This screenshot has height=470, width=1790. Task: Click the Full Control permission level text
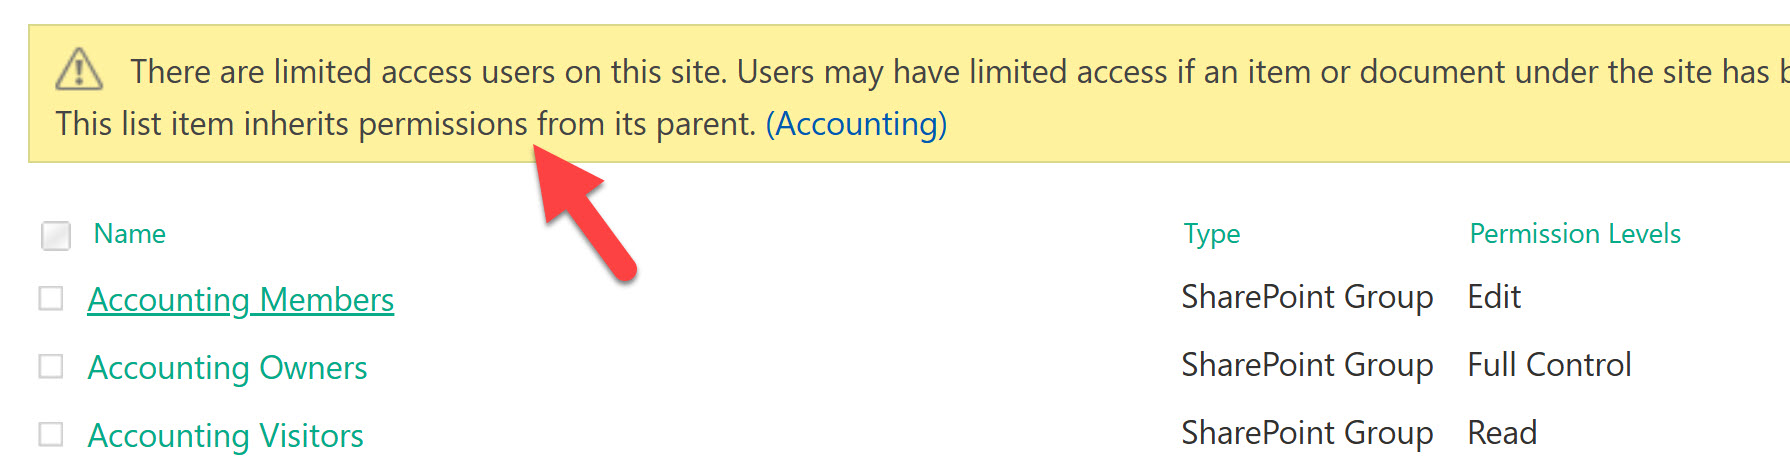click(x=1548, y=365)
